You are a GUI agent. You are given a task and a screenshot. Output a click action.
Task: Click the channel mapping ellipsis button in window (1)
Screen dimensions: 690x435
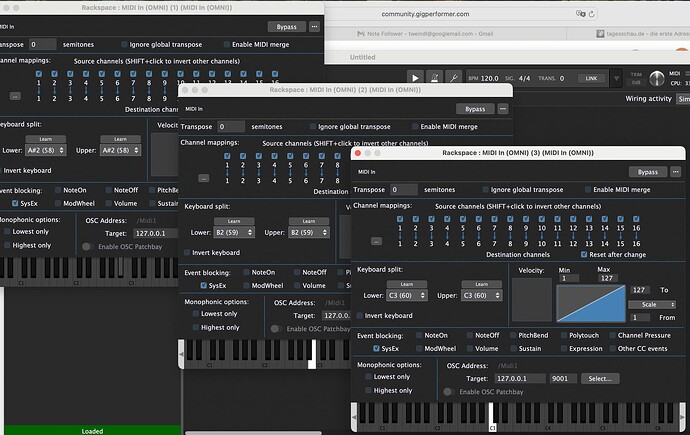(x=15, y=96)
